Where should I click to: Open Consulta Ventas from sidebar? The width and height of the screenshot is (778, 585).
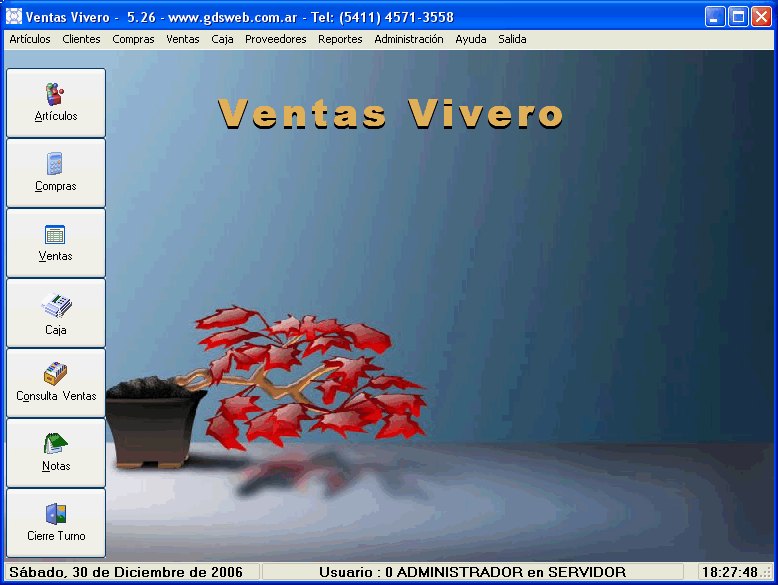click(56, 383)
